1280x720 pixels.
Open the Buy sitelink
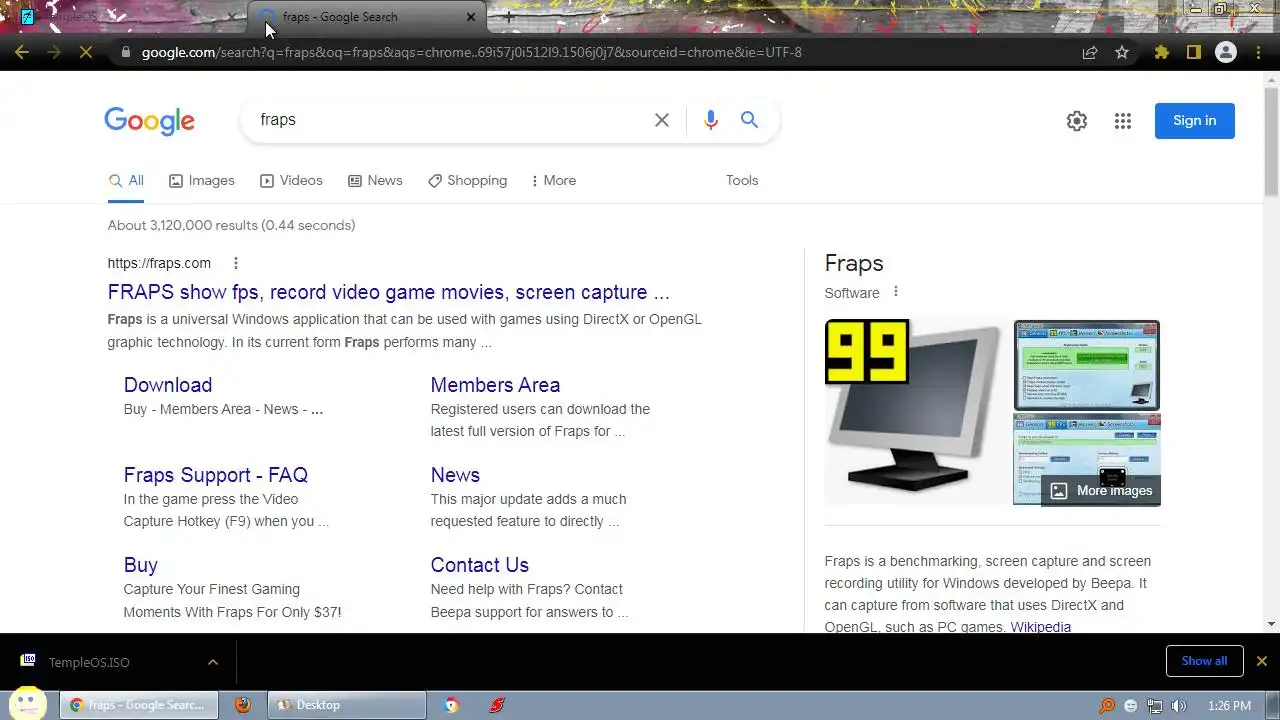tap(141, 565)
